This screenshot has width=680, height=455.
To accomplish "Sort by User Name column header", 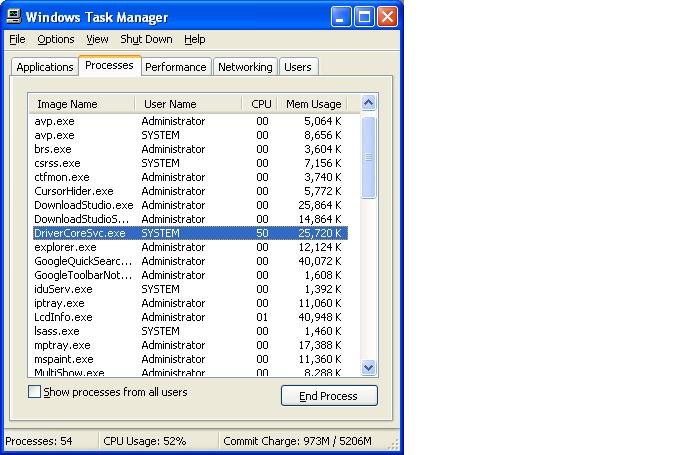I will click(x=188, y=104).
